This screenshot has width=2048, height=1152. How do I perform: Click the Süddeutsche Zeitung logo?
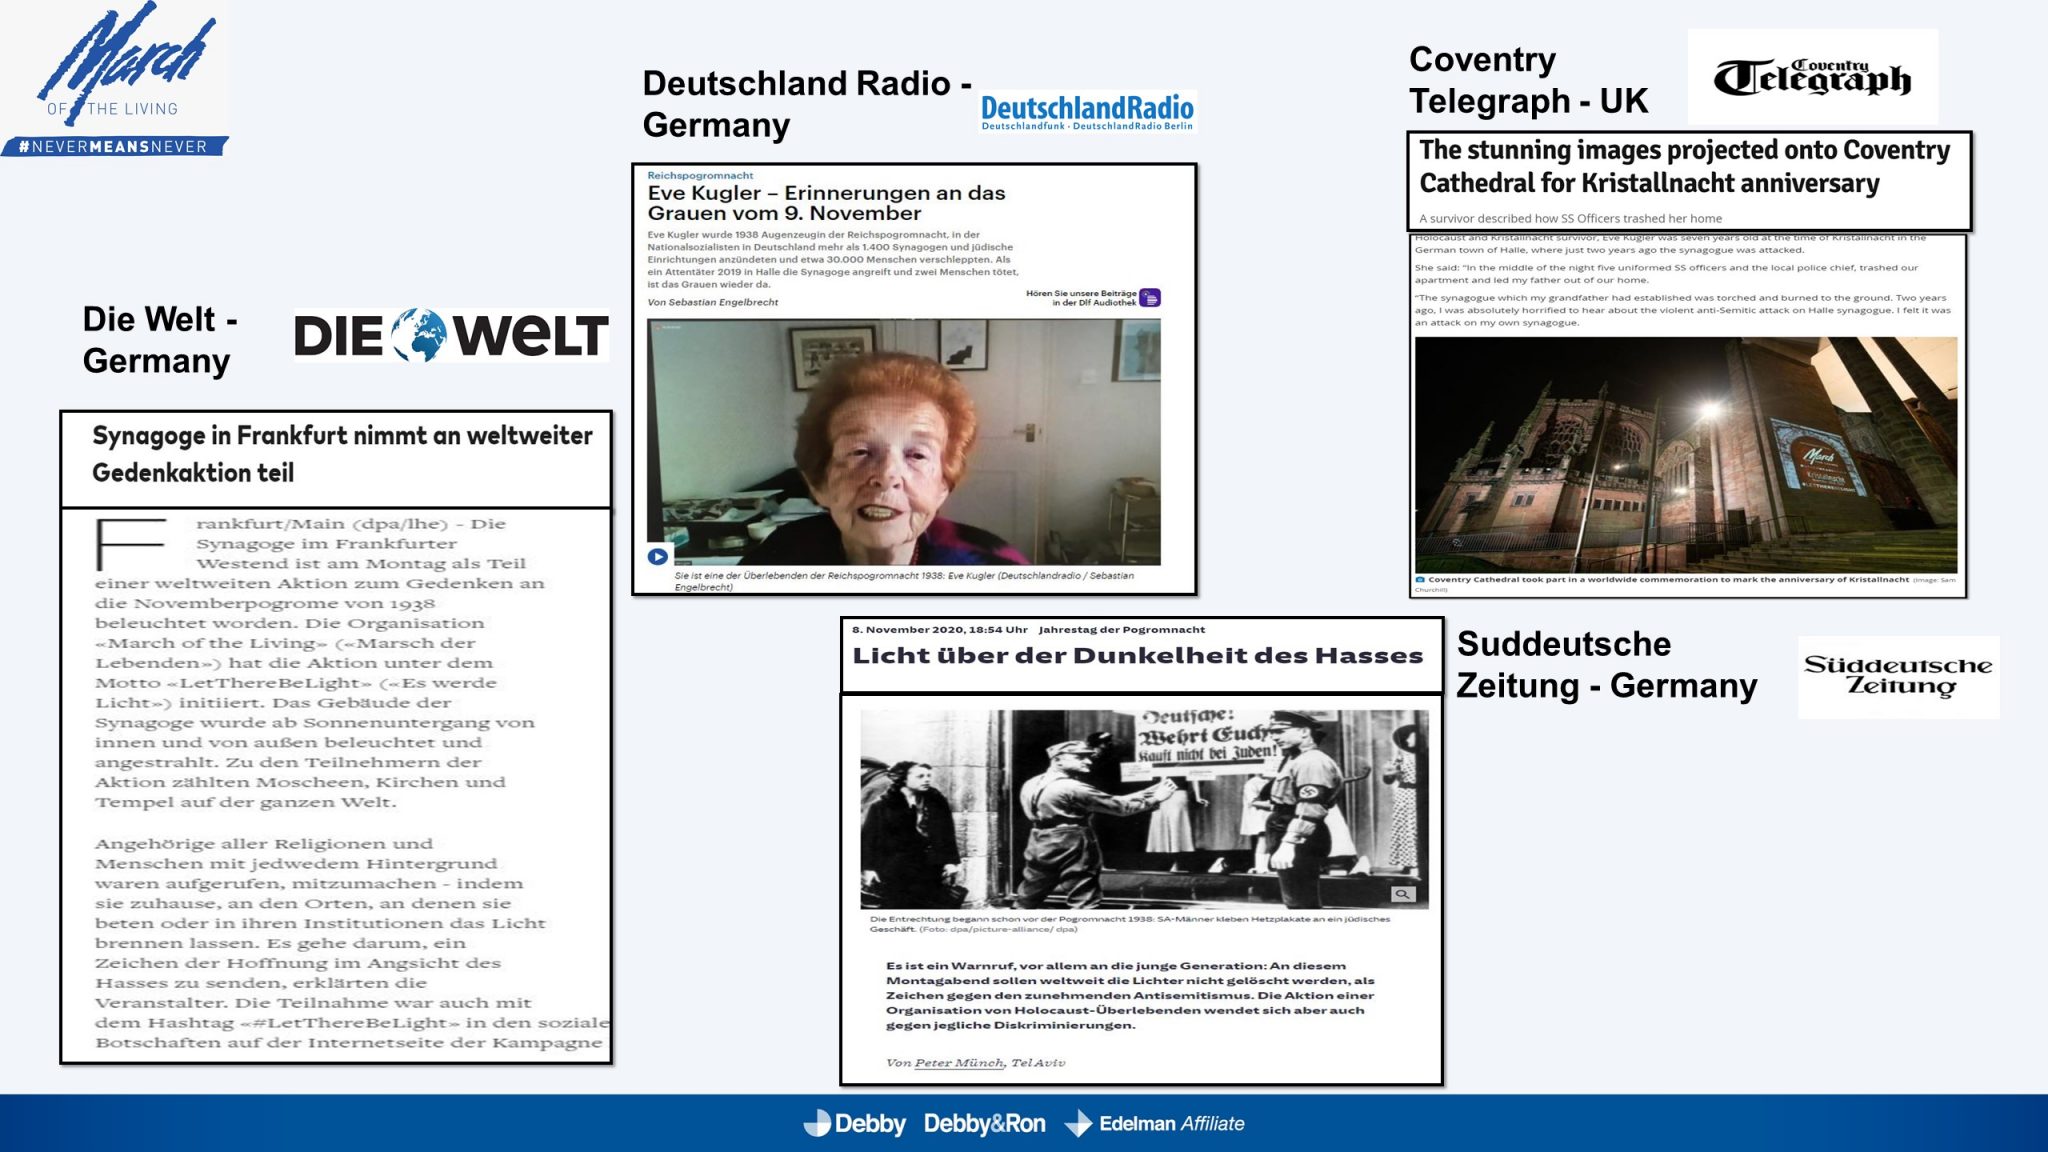[x=1897, y=676]
